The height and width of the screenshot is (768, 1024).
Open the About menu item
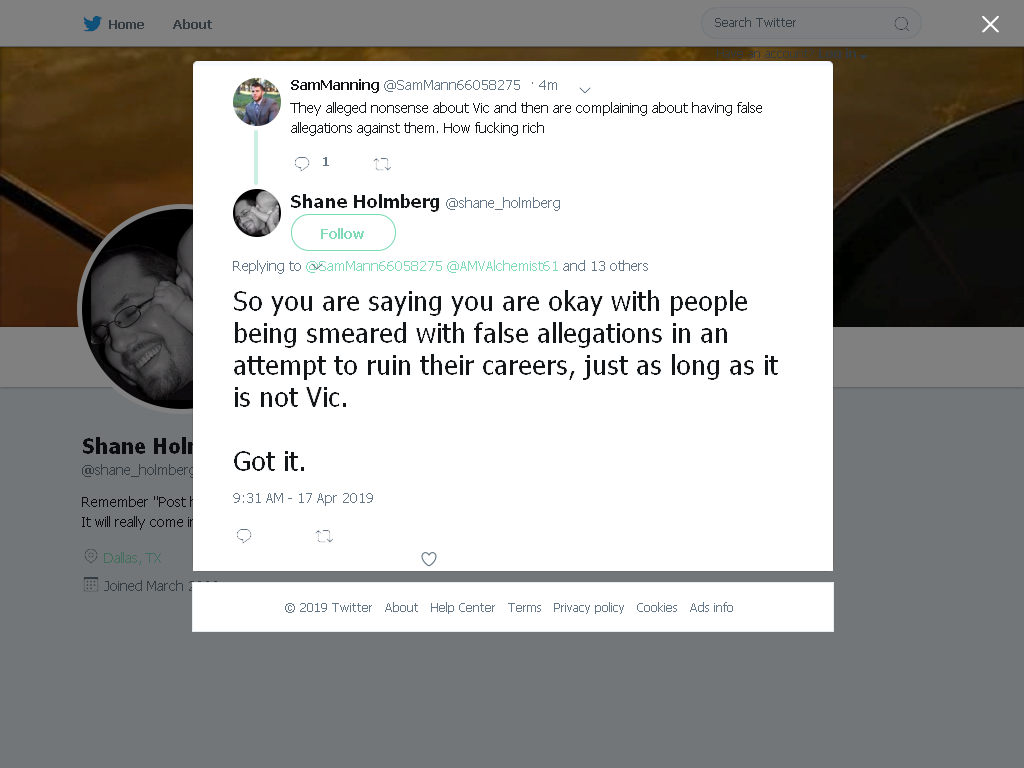click(x=192, y=24)
